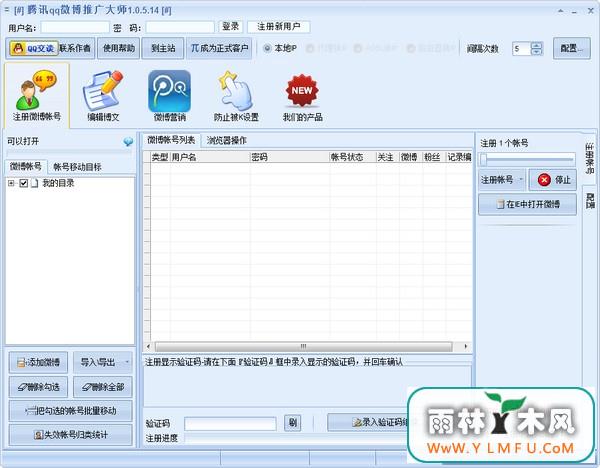Open the 注册条件 vertical side tab

click(590, 158)
